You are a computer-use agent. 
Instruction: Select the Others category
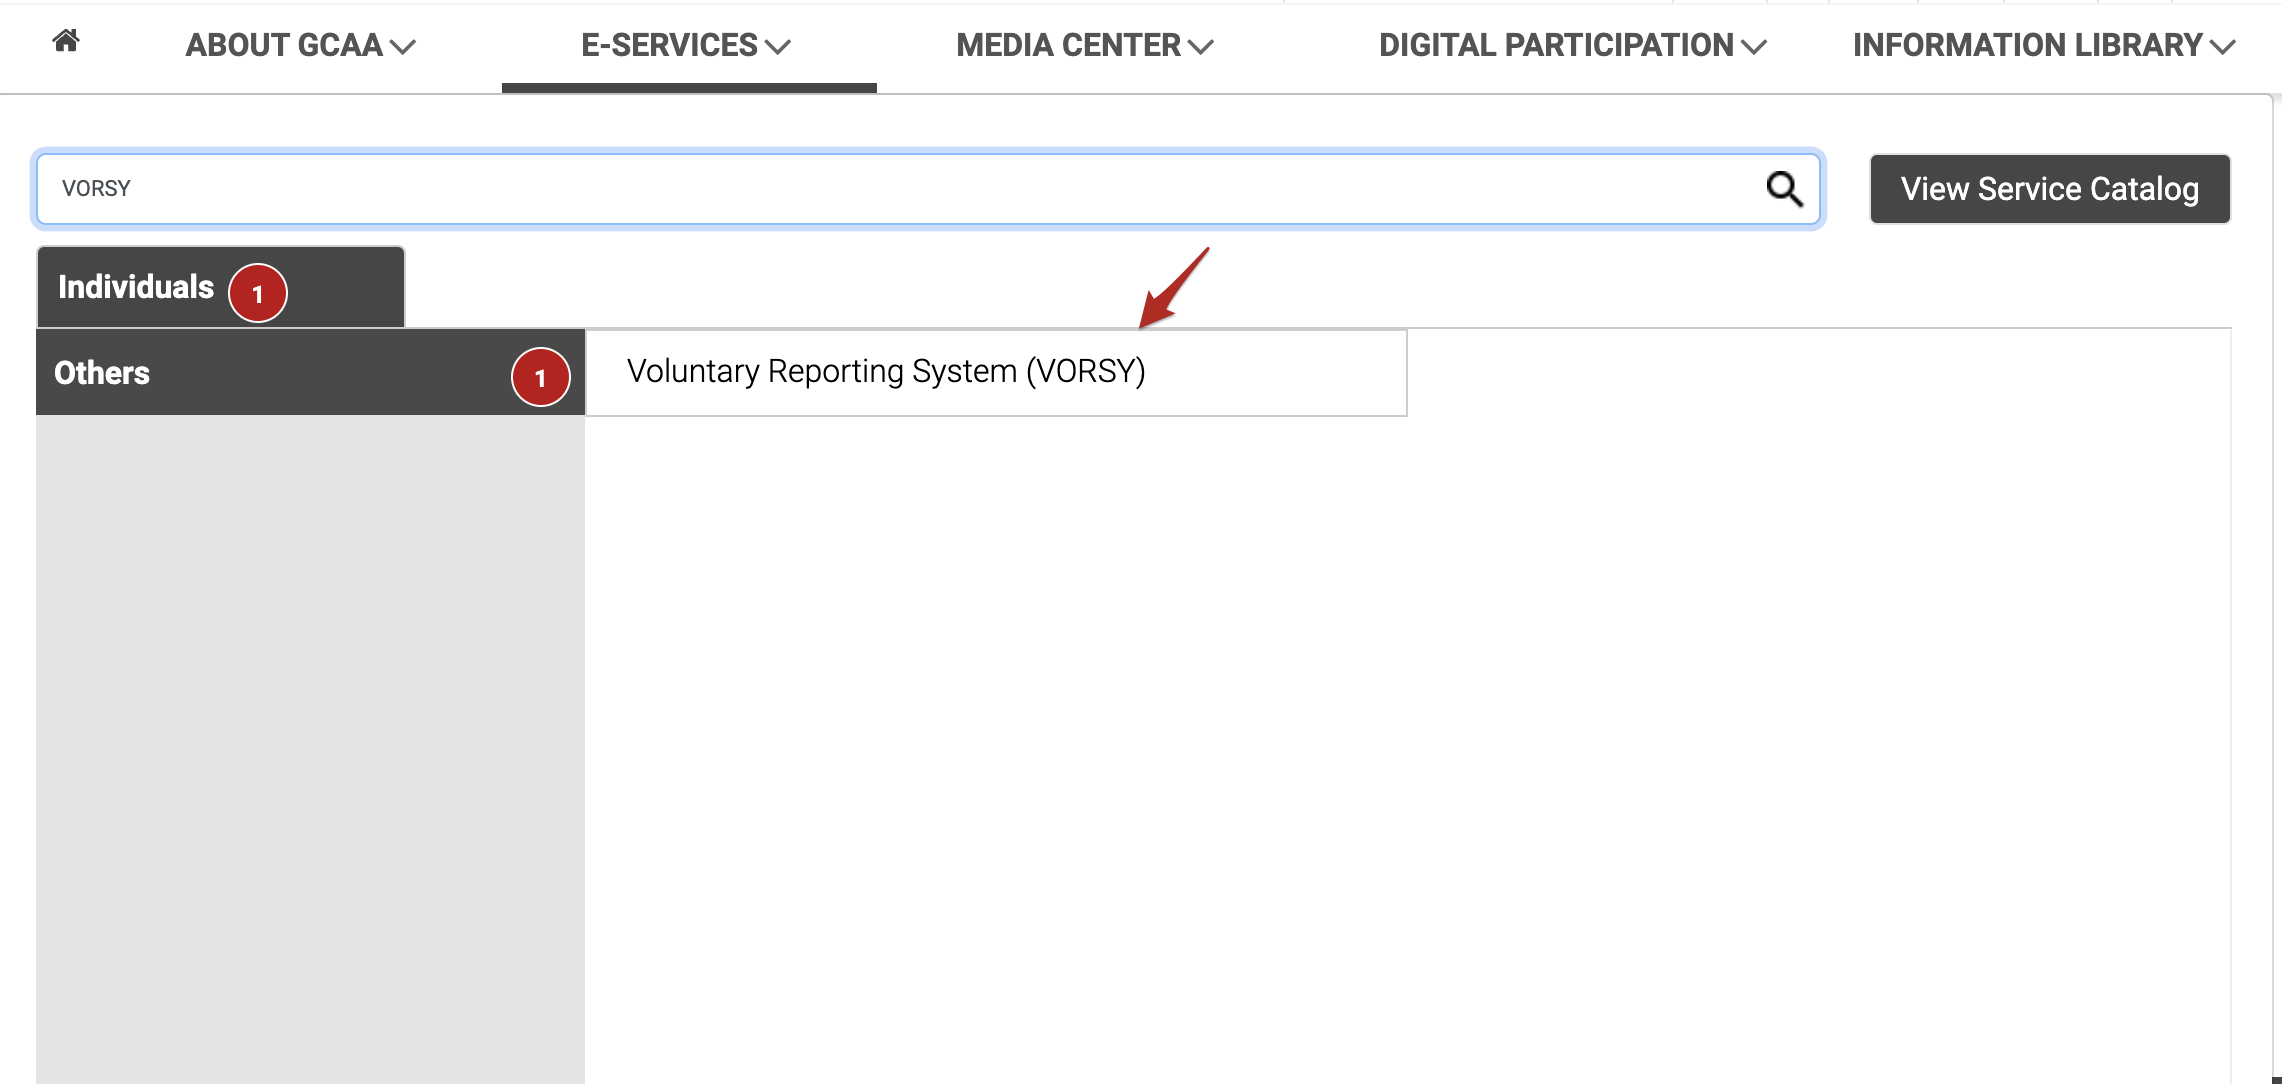pos(310,372)
